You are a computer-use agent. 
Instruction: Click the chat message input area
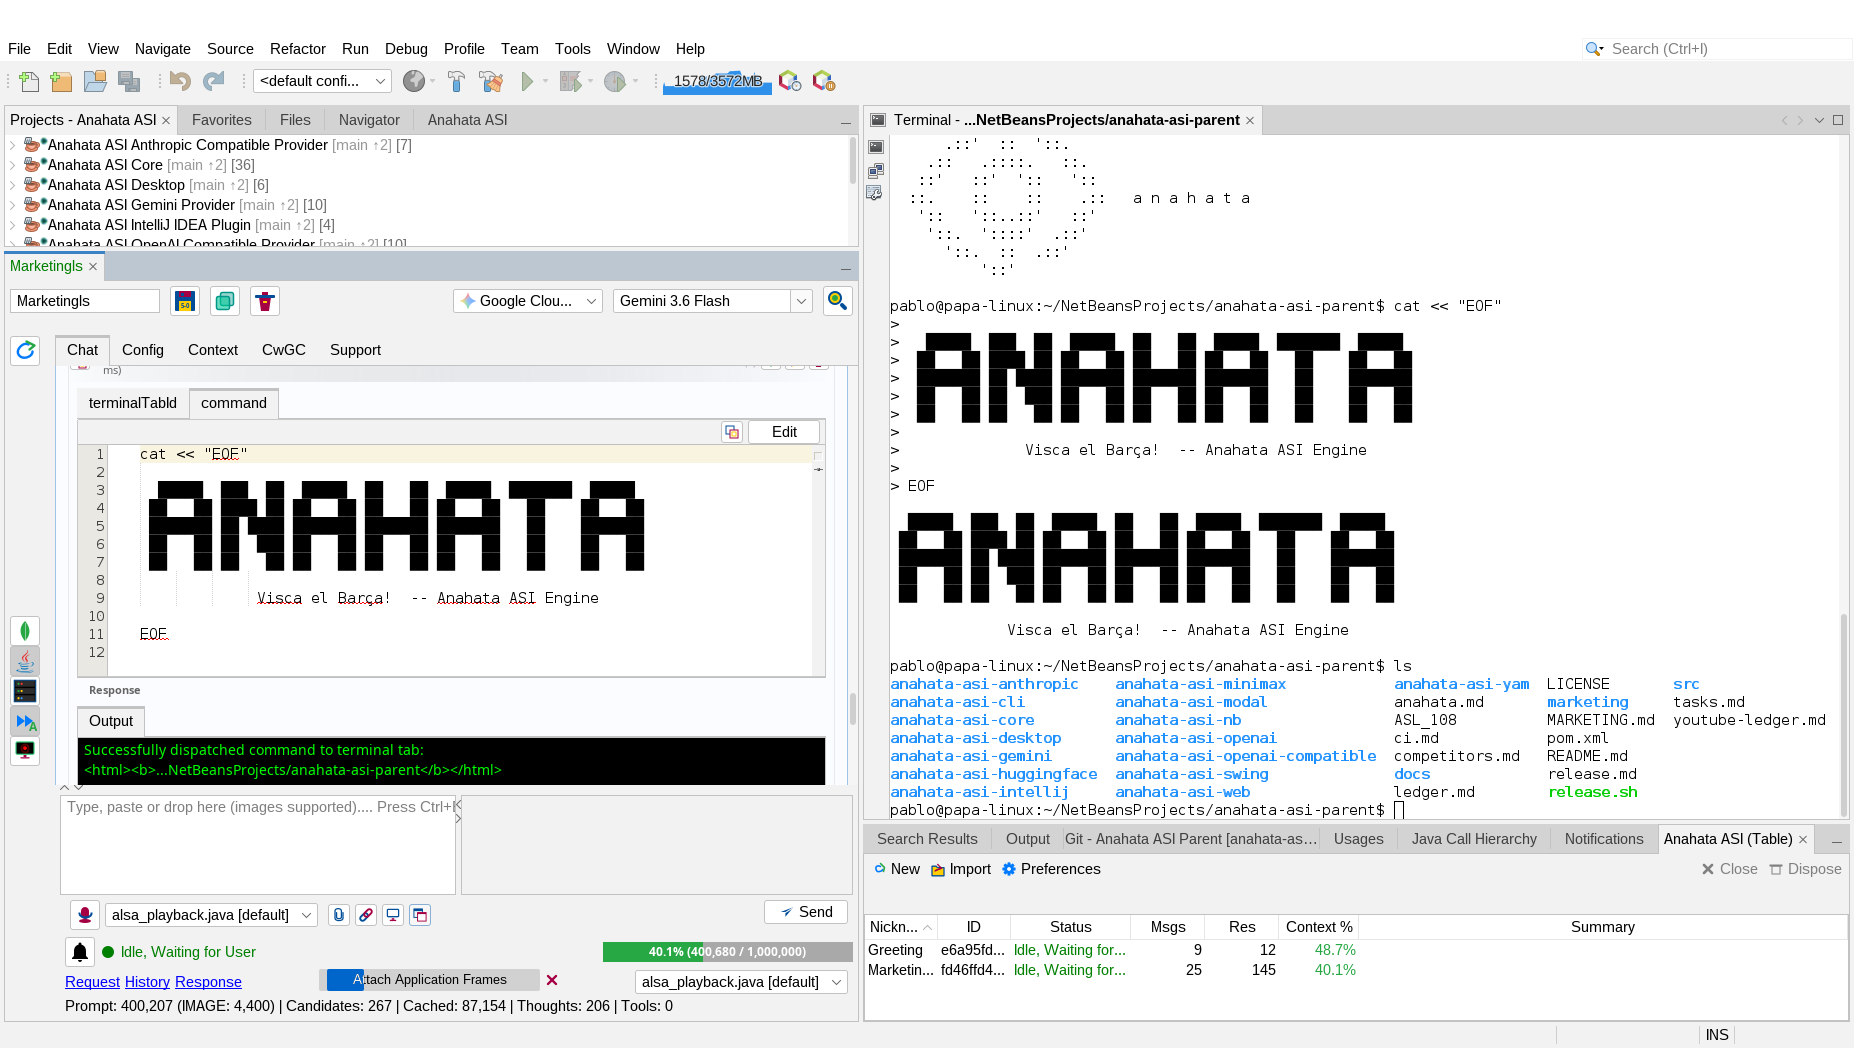(x=258, y=845)
